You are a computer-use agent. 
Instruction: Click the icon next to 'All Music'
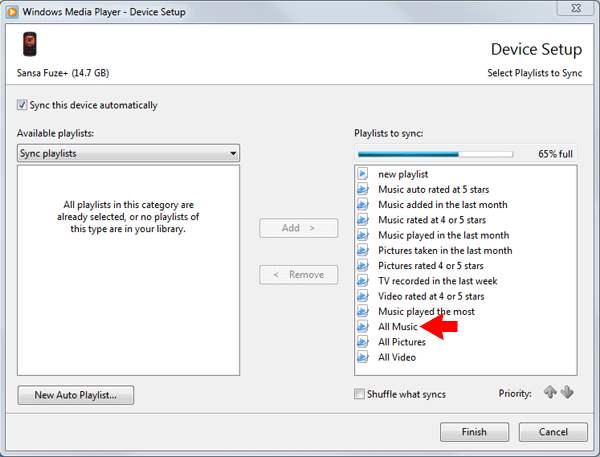pos(364,327)
